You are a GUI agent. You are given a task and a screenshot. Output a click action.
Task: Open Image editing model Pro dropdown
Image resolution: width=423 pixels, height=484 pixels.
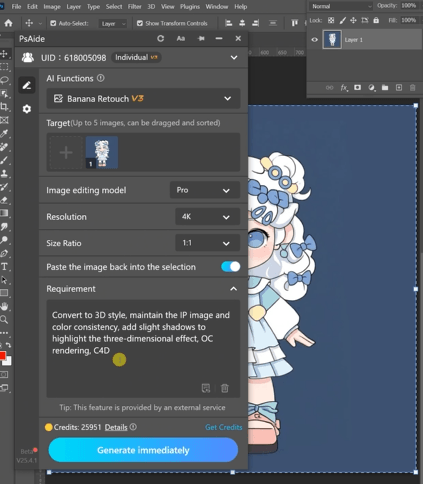pyautogui.click(x=205, y=190)
